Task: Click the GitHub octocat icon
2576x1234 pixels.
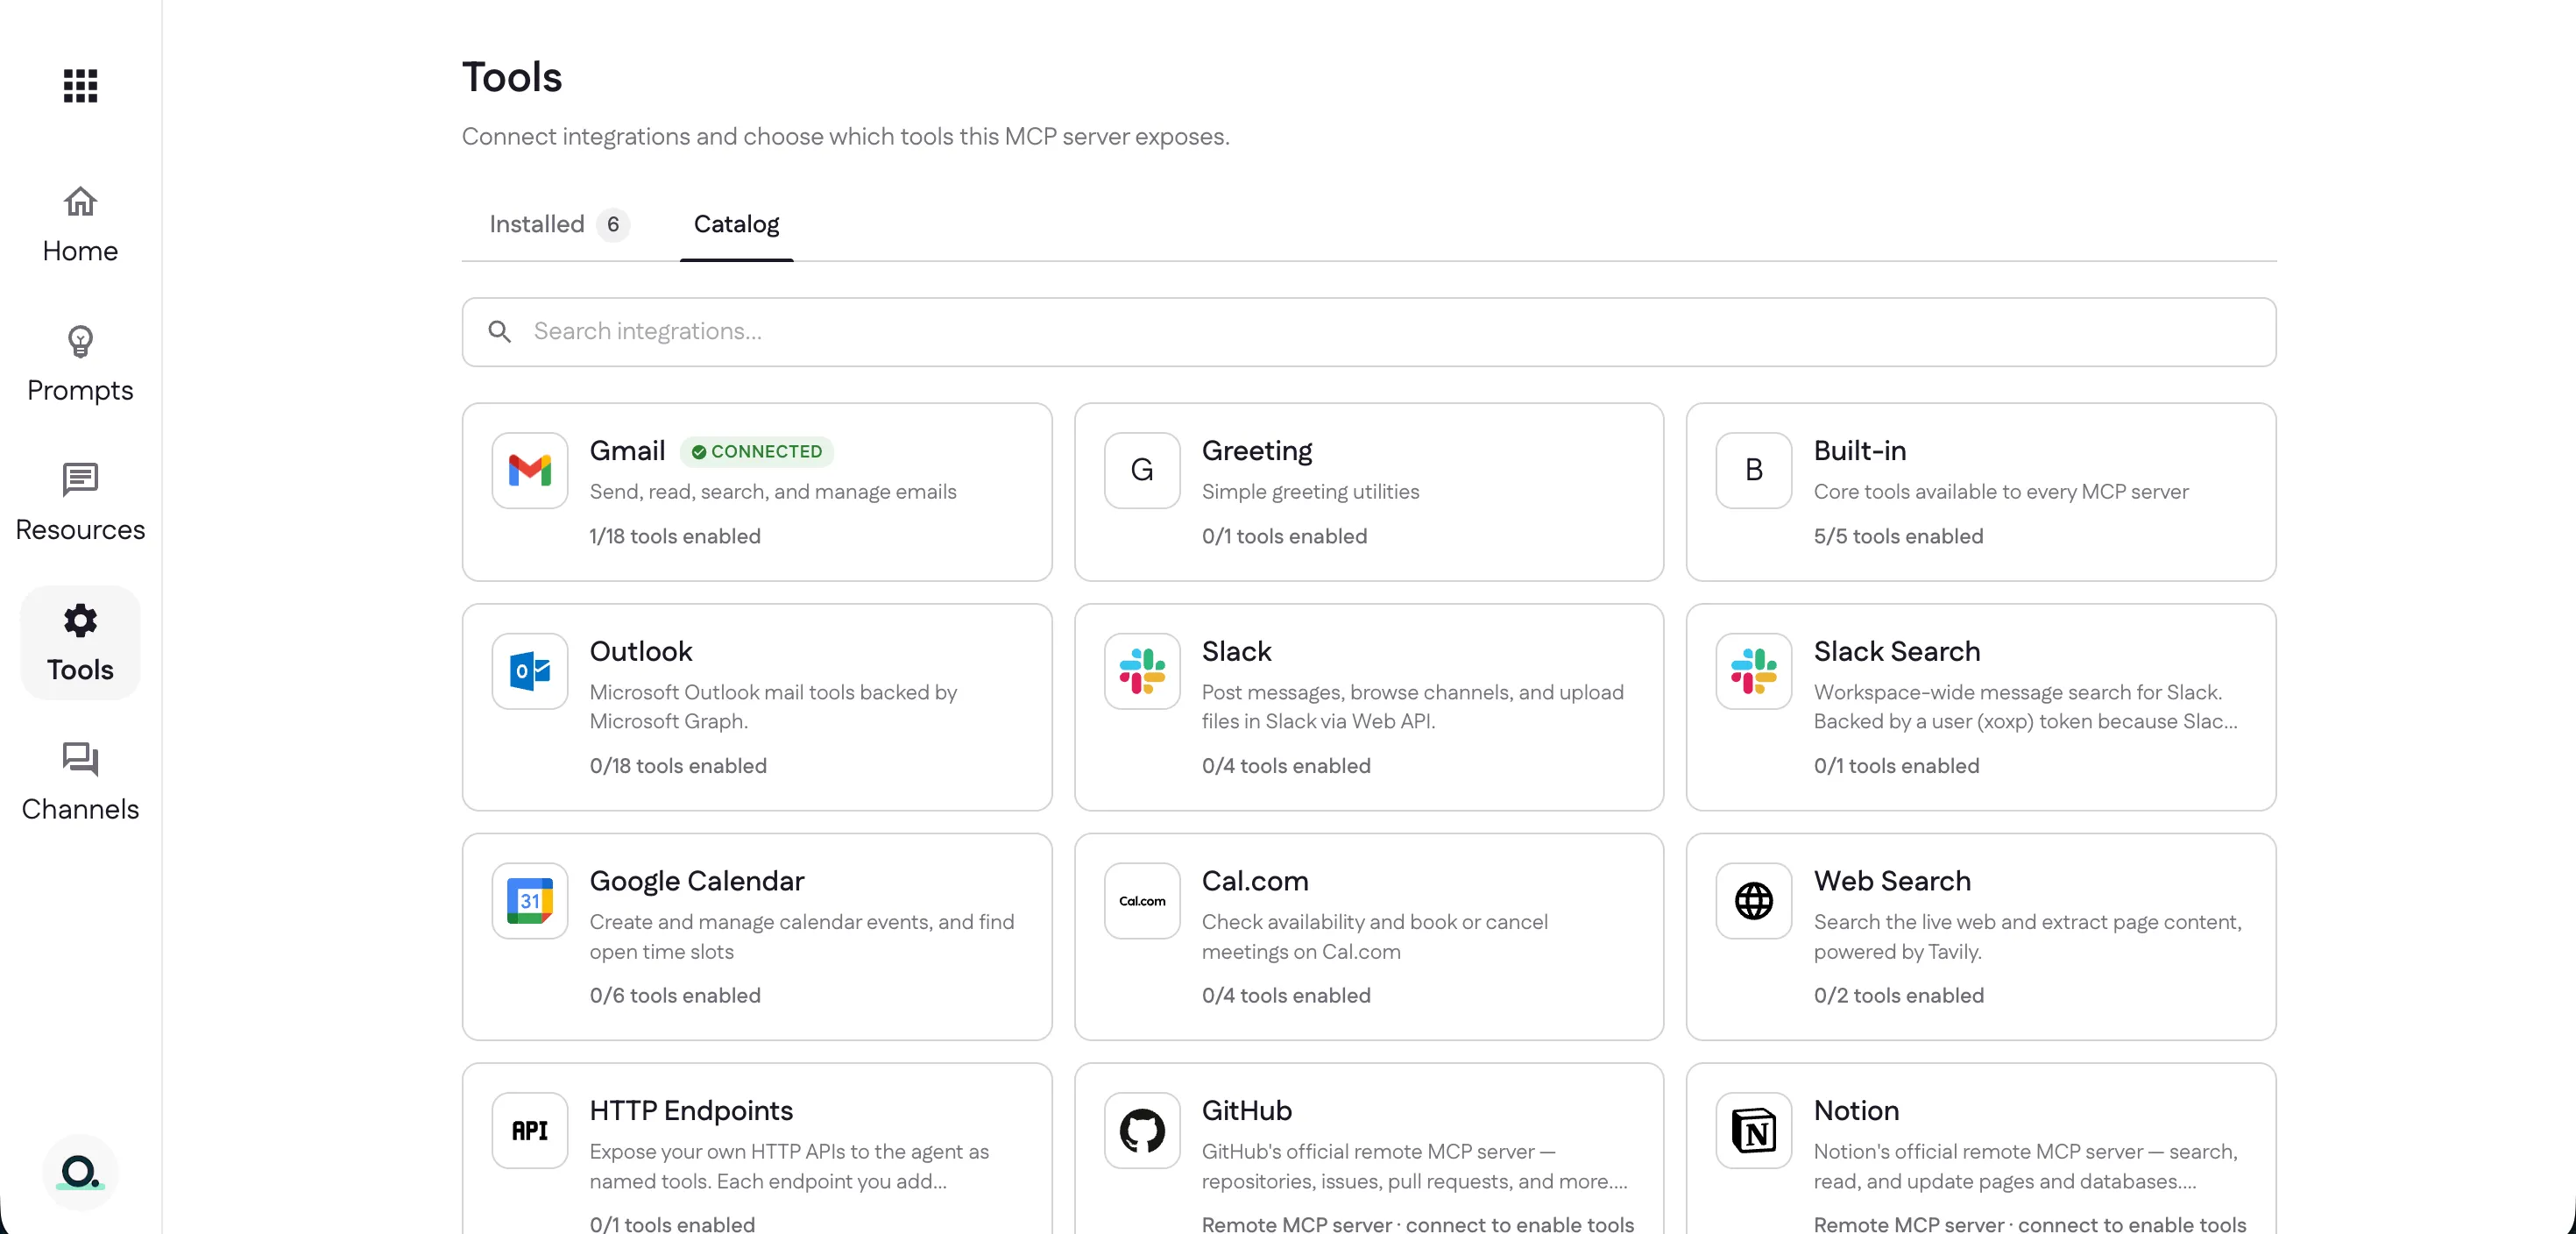Action: (x=1142, y=1131)
